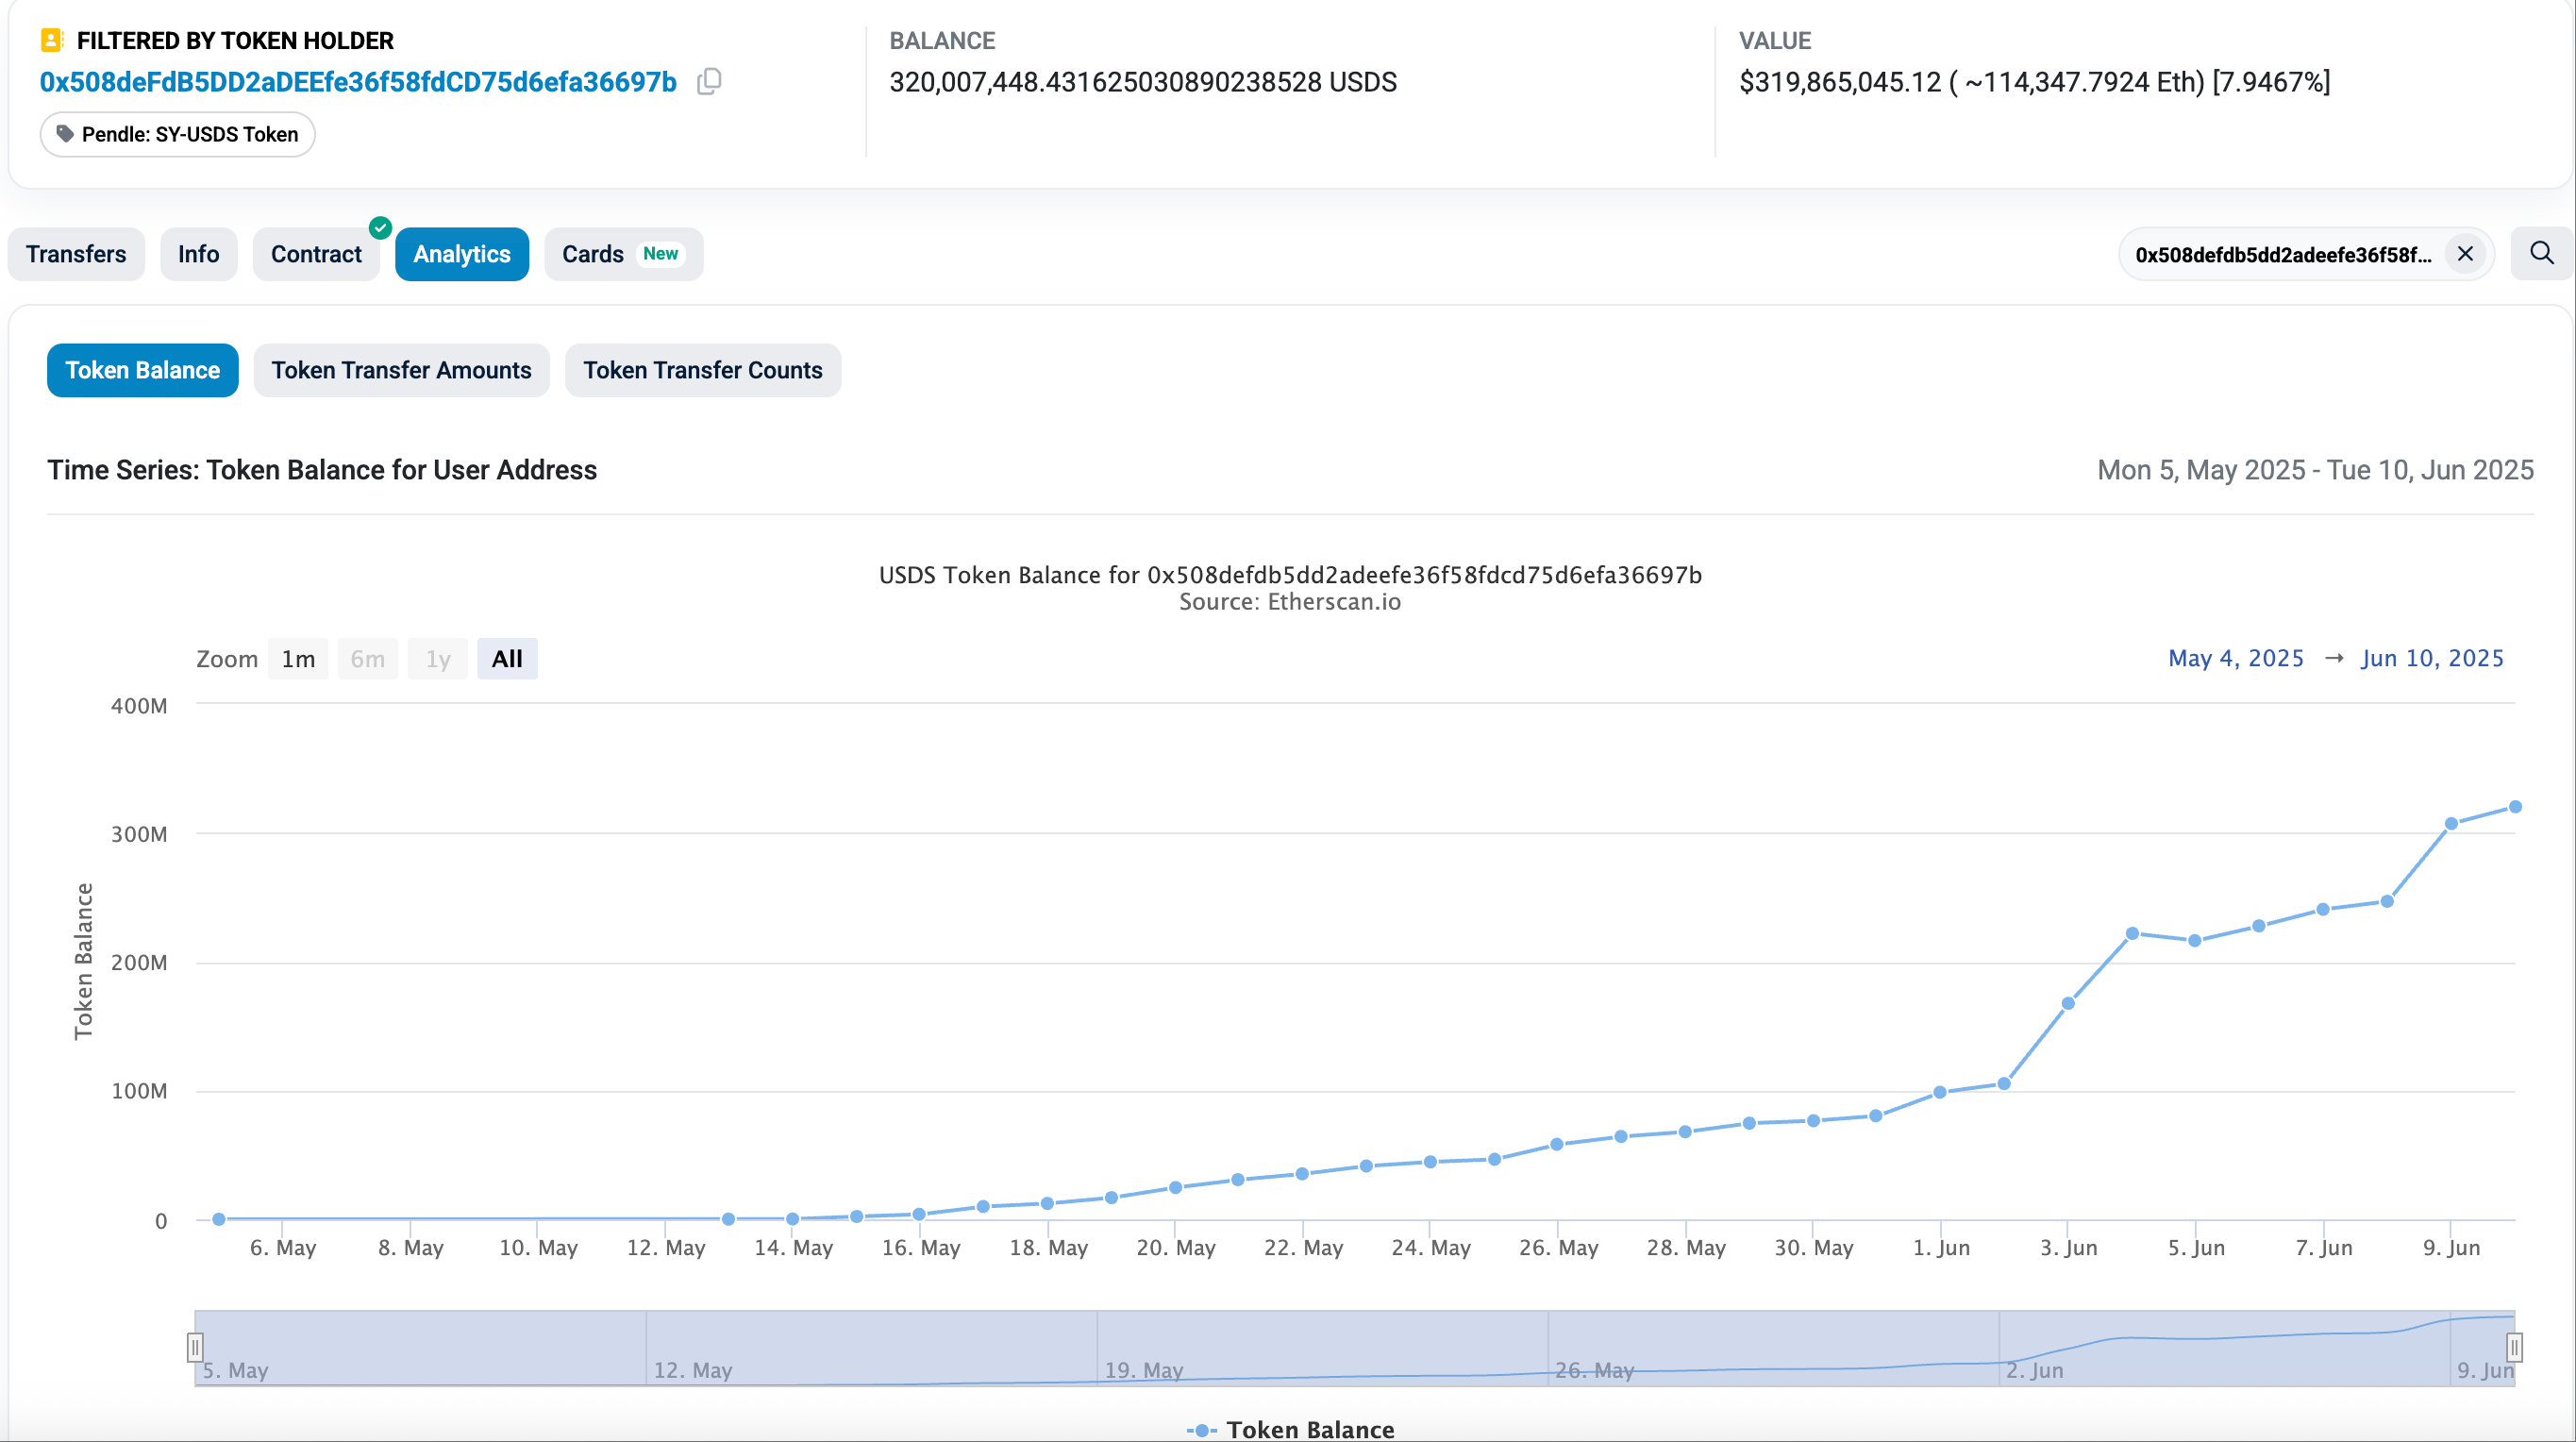
Task: Click the verified checkmark on Contract
Action: [x=380, y=228]
